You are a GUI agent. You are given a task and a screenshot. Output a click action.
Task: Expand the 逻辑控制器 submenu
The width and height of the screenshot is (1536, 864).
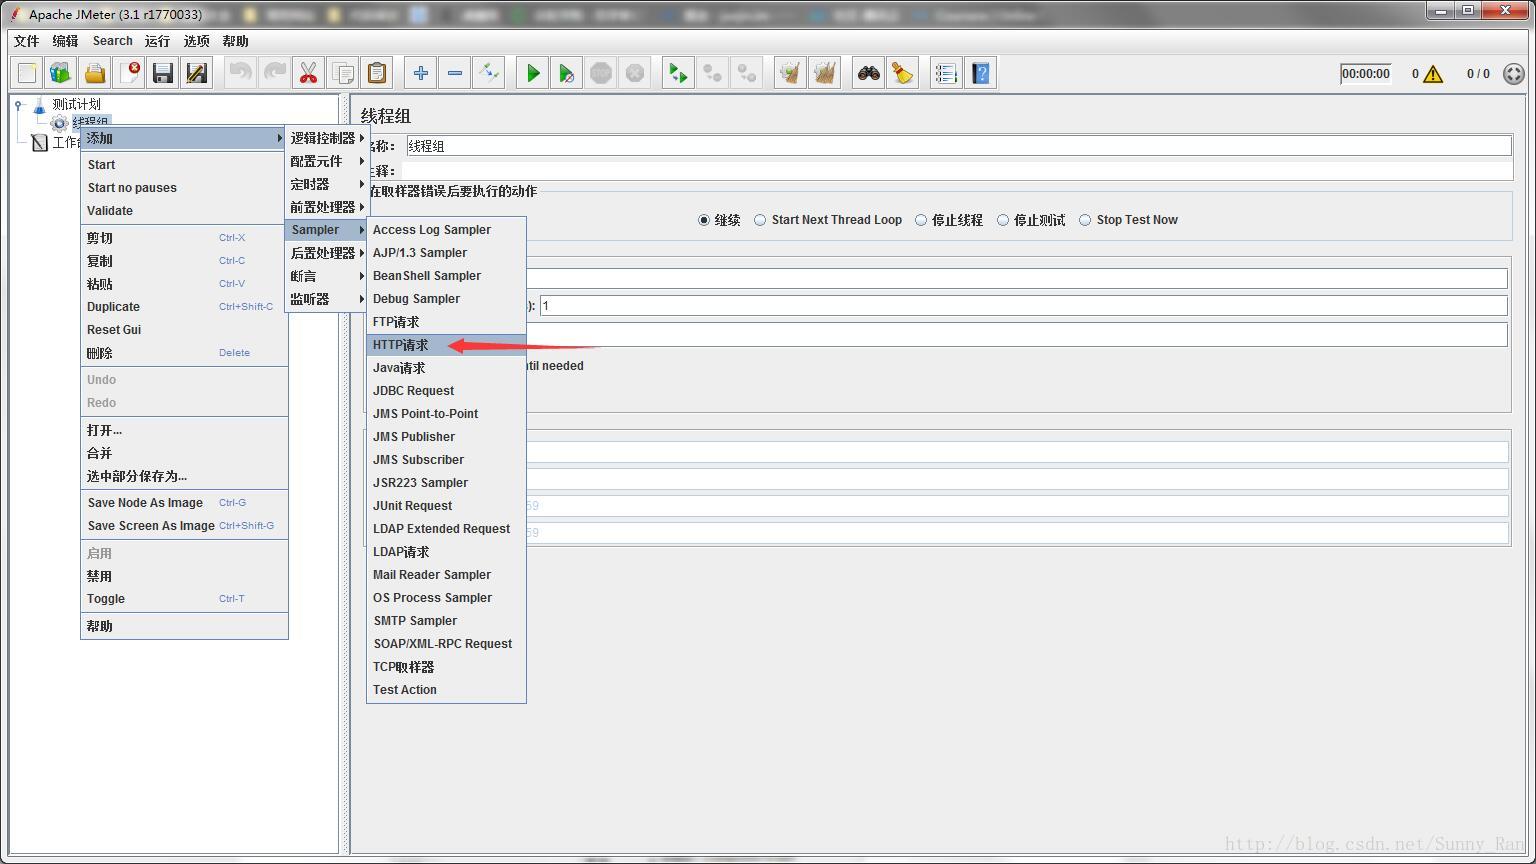click(327, 138)
